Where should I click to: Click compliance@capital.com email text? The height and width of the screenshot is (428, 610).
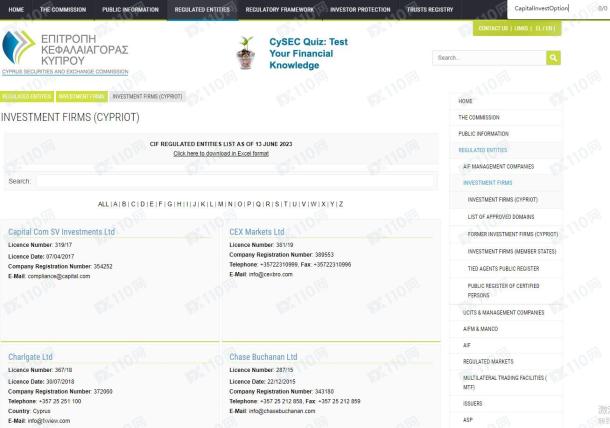click(x=59, y=276)
